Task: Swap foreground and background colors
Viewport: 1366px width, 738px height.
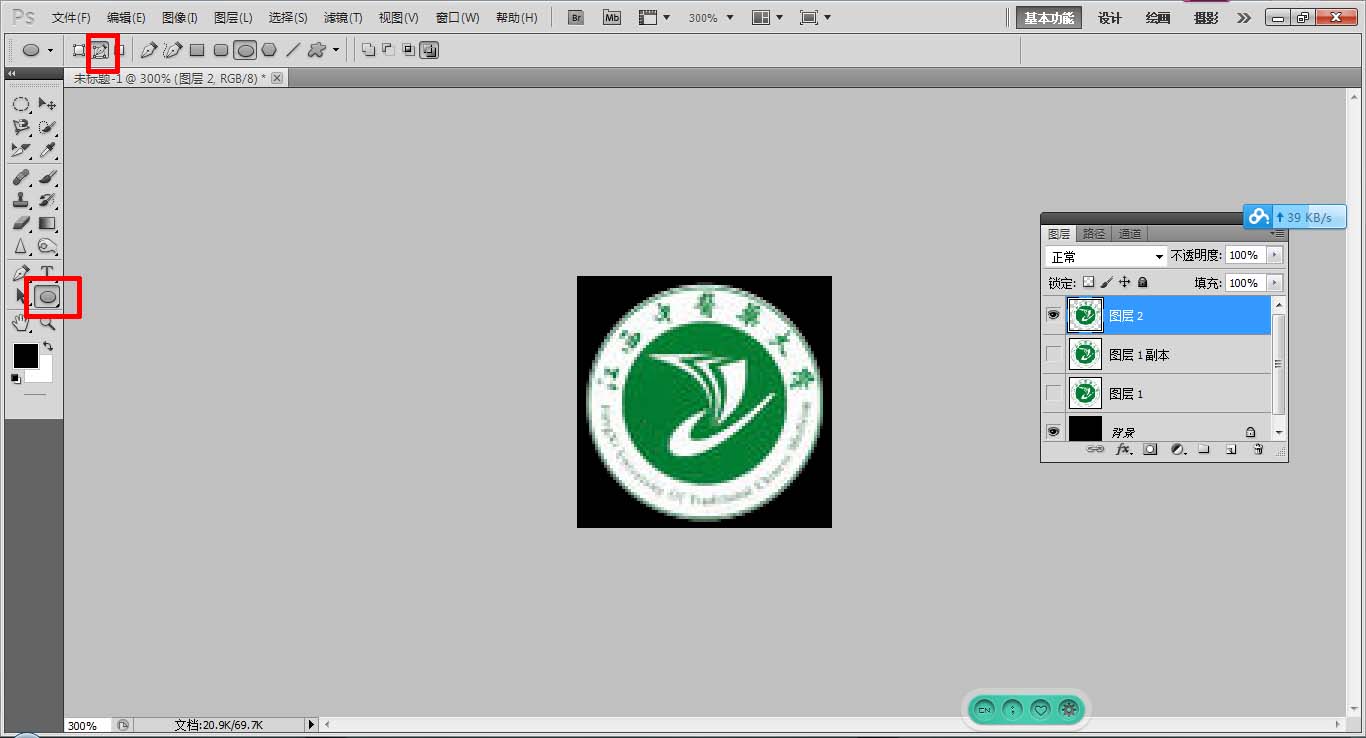Action: pos(48,346)
